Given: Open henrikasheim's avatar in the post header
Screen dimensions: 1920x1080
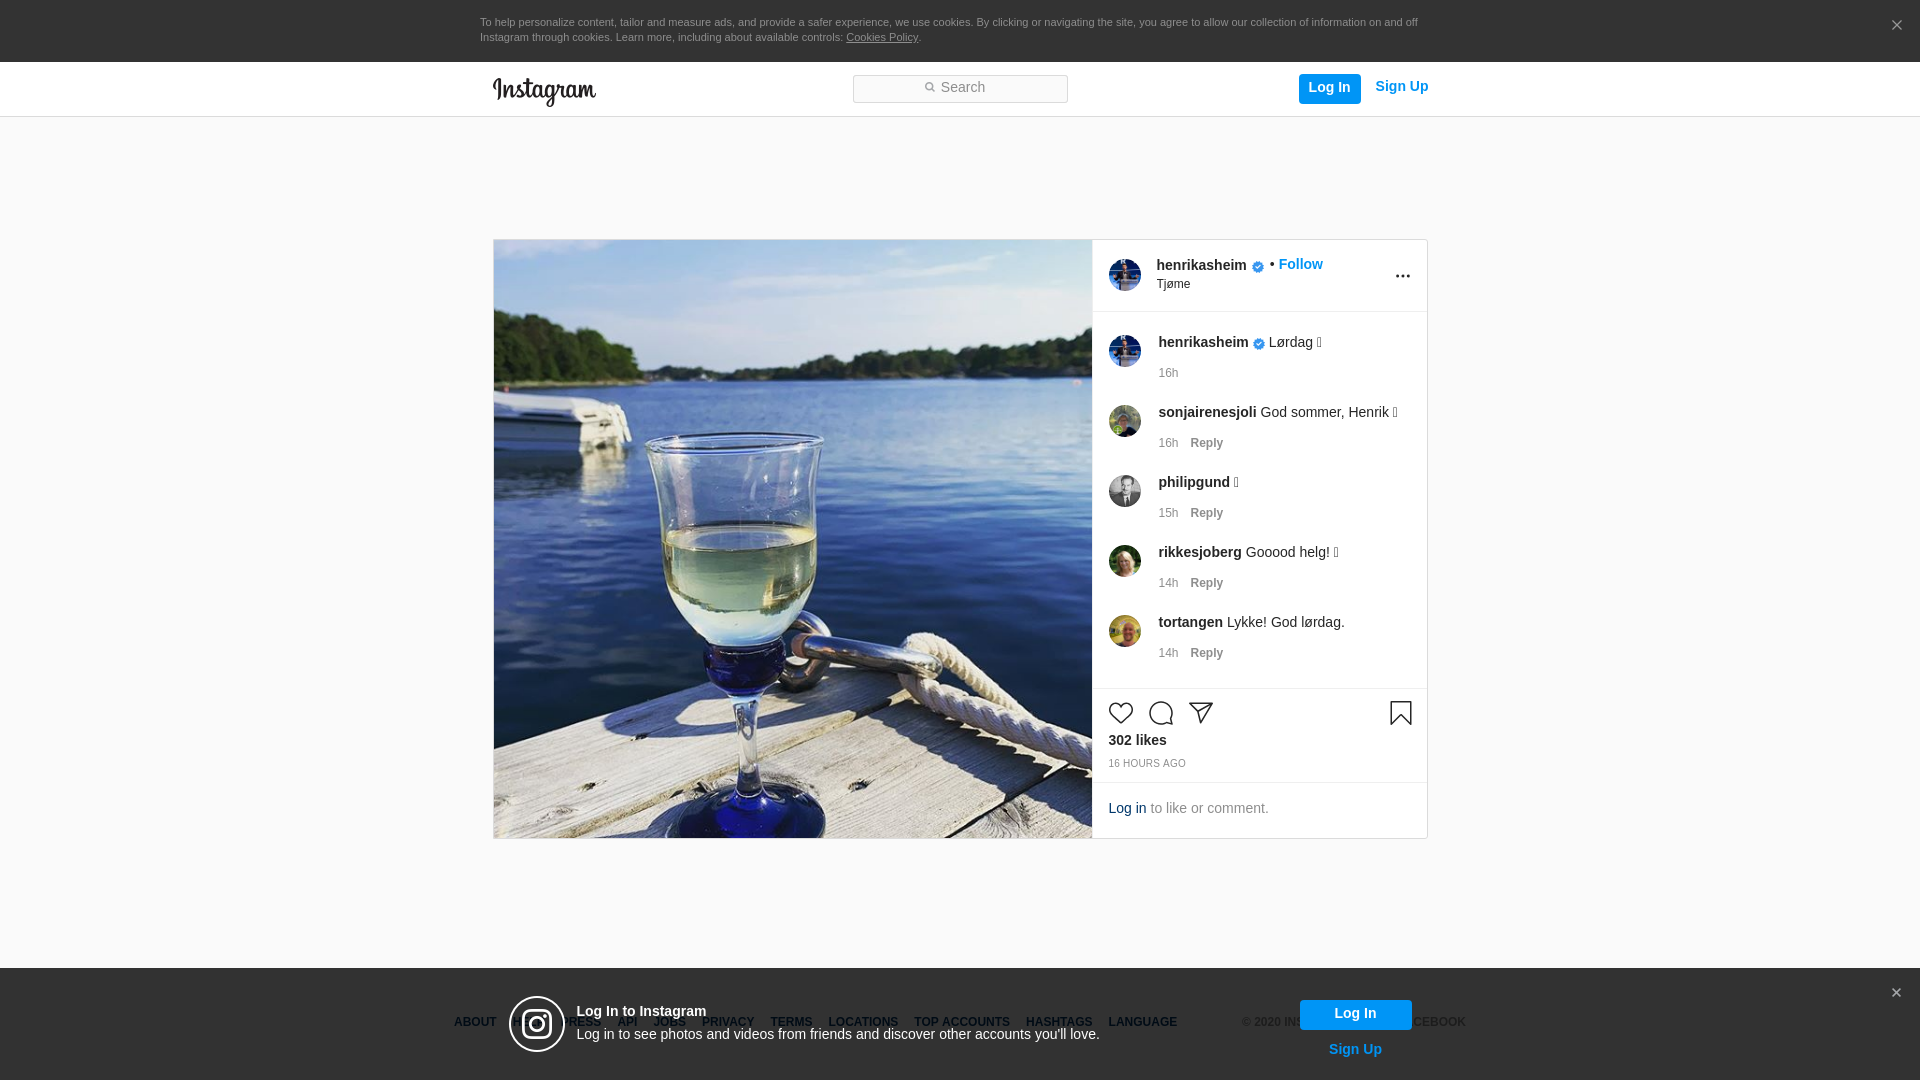Looking at the screenshot, I should click(1124, 275).
